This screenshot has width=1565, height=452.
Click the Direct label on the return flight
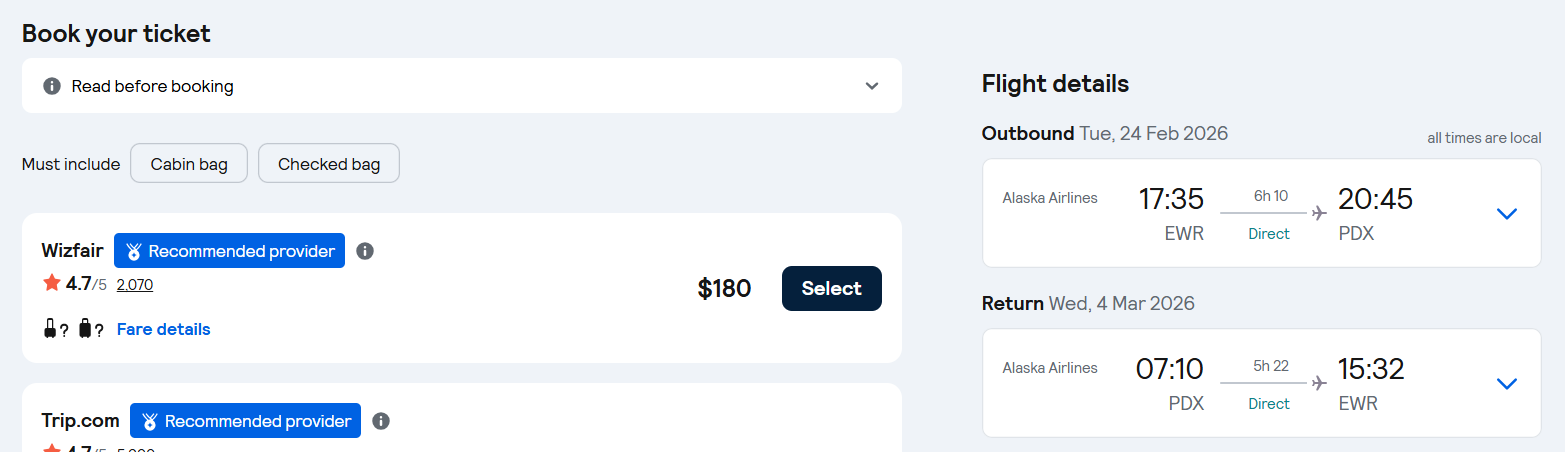[x=1269, y=404]
